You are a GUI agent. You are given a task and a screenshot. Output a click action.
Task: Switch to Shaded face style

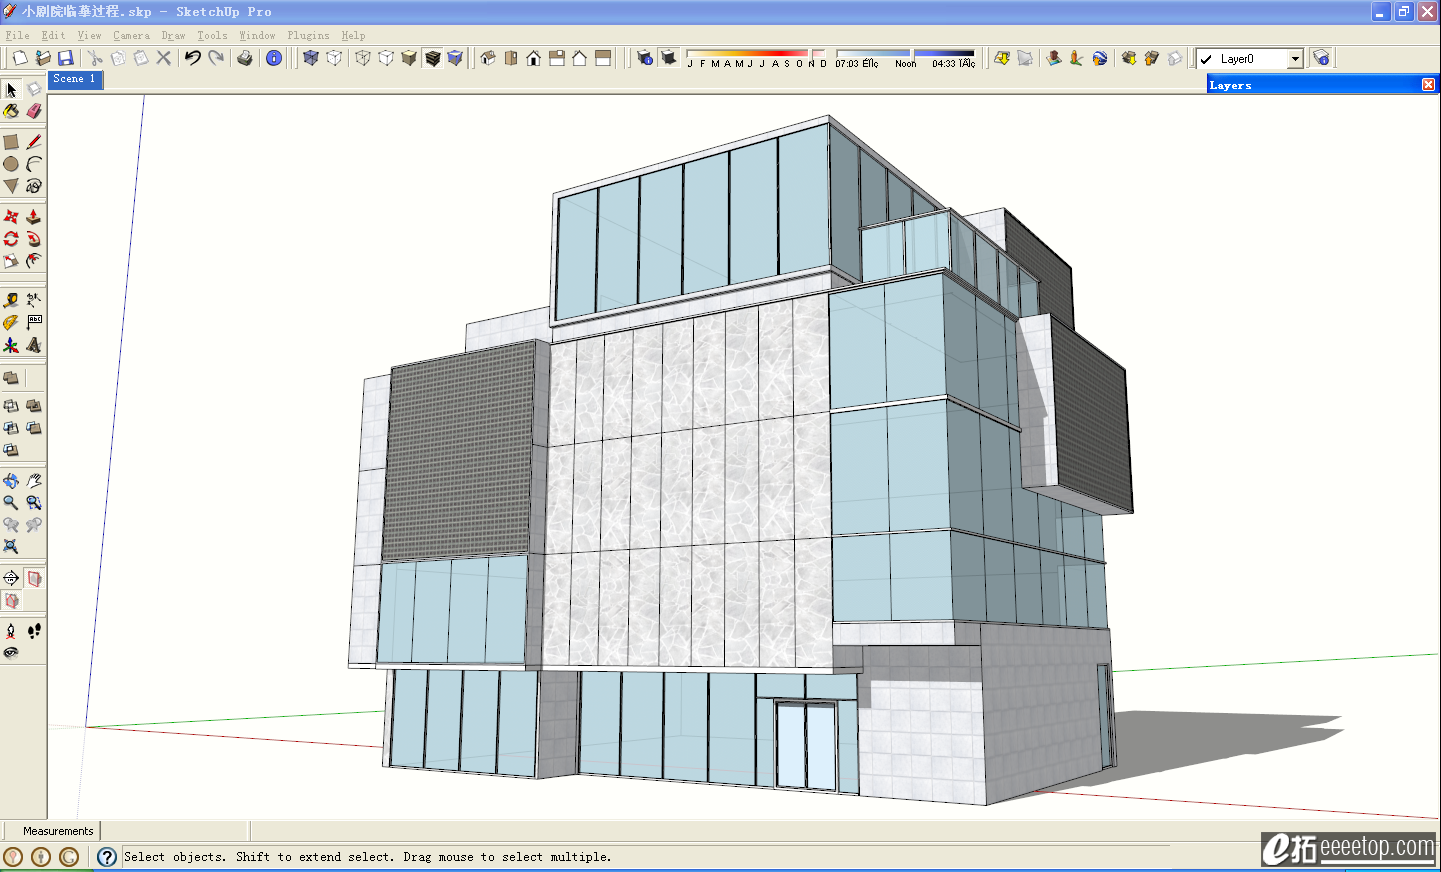409,58
